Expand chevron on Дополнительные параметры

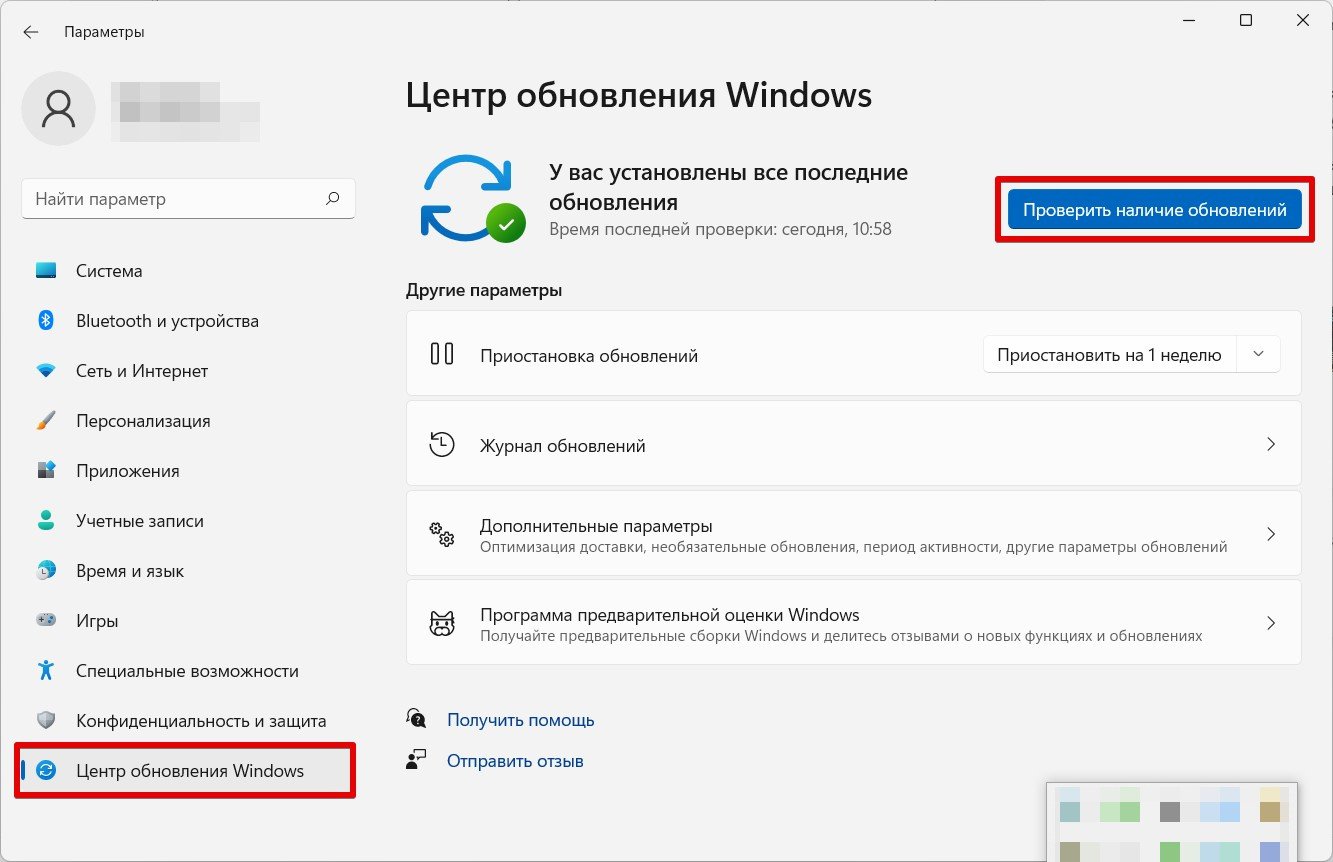tap(1271, 534)
